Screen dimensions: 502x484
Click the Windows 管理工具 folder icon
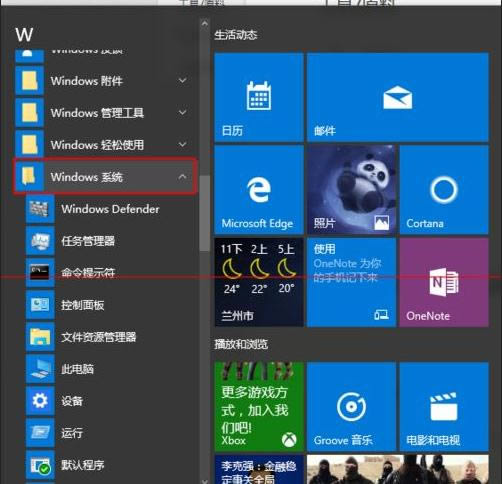[x=29, y=113]
